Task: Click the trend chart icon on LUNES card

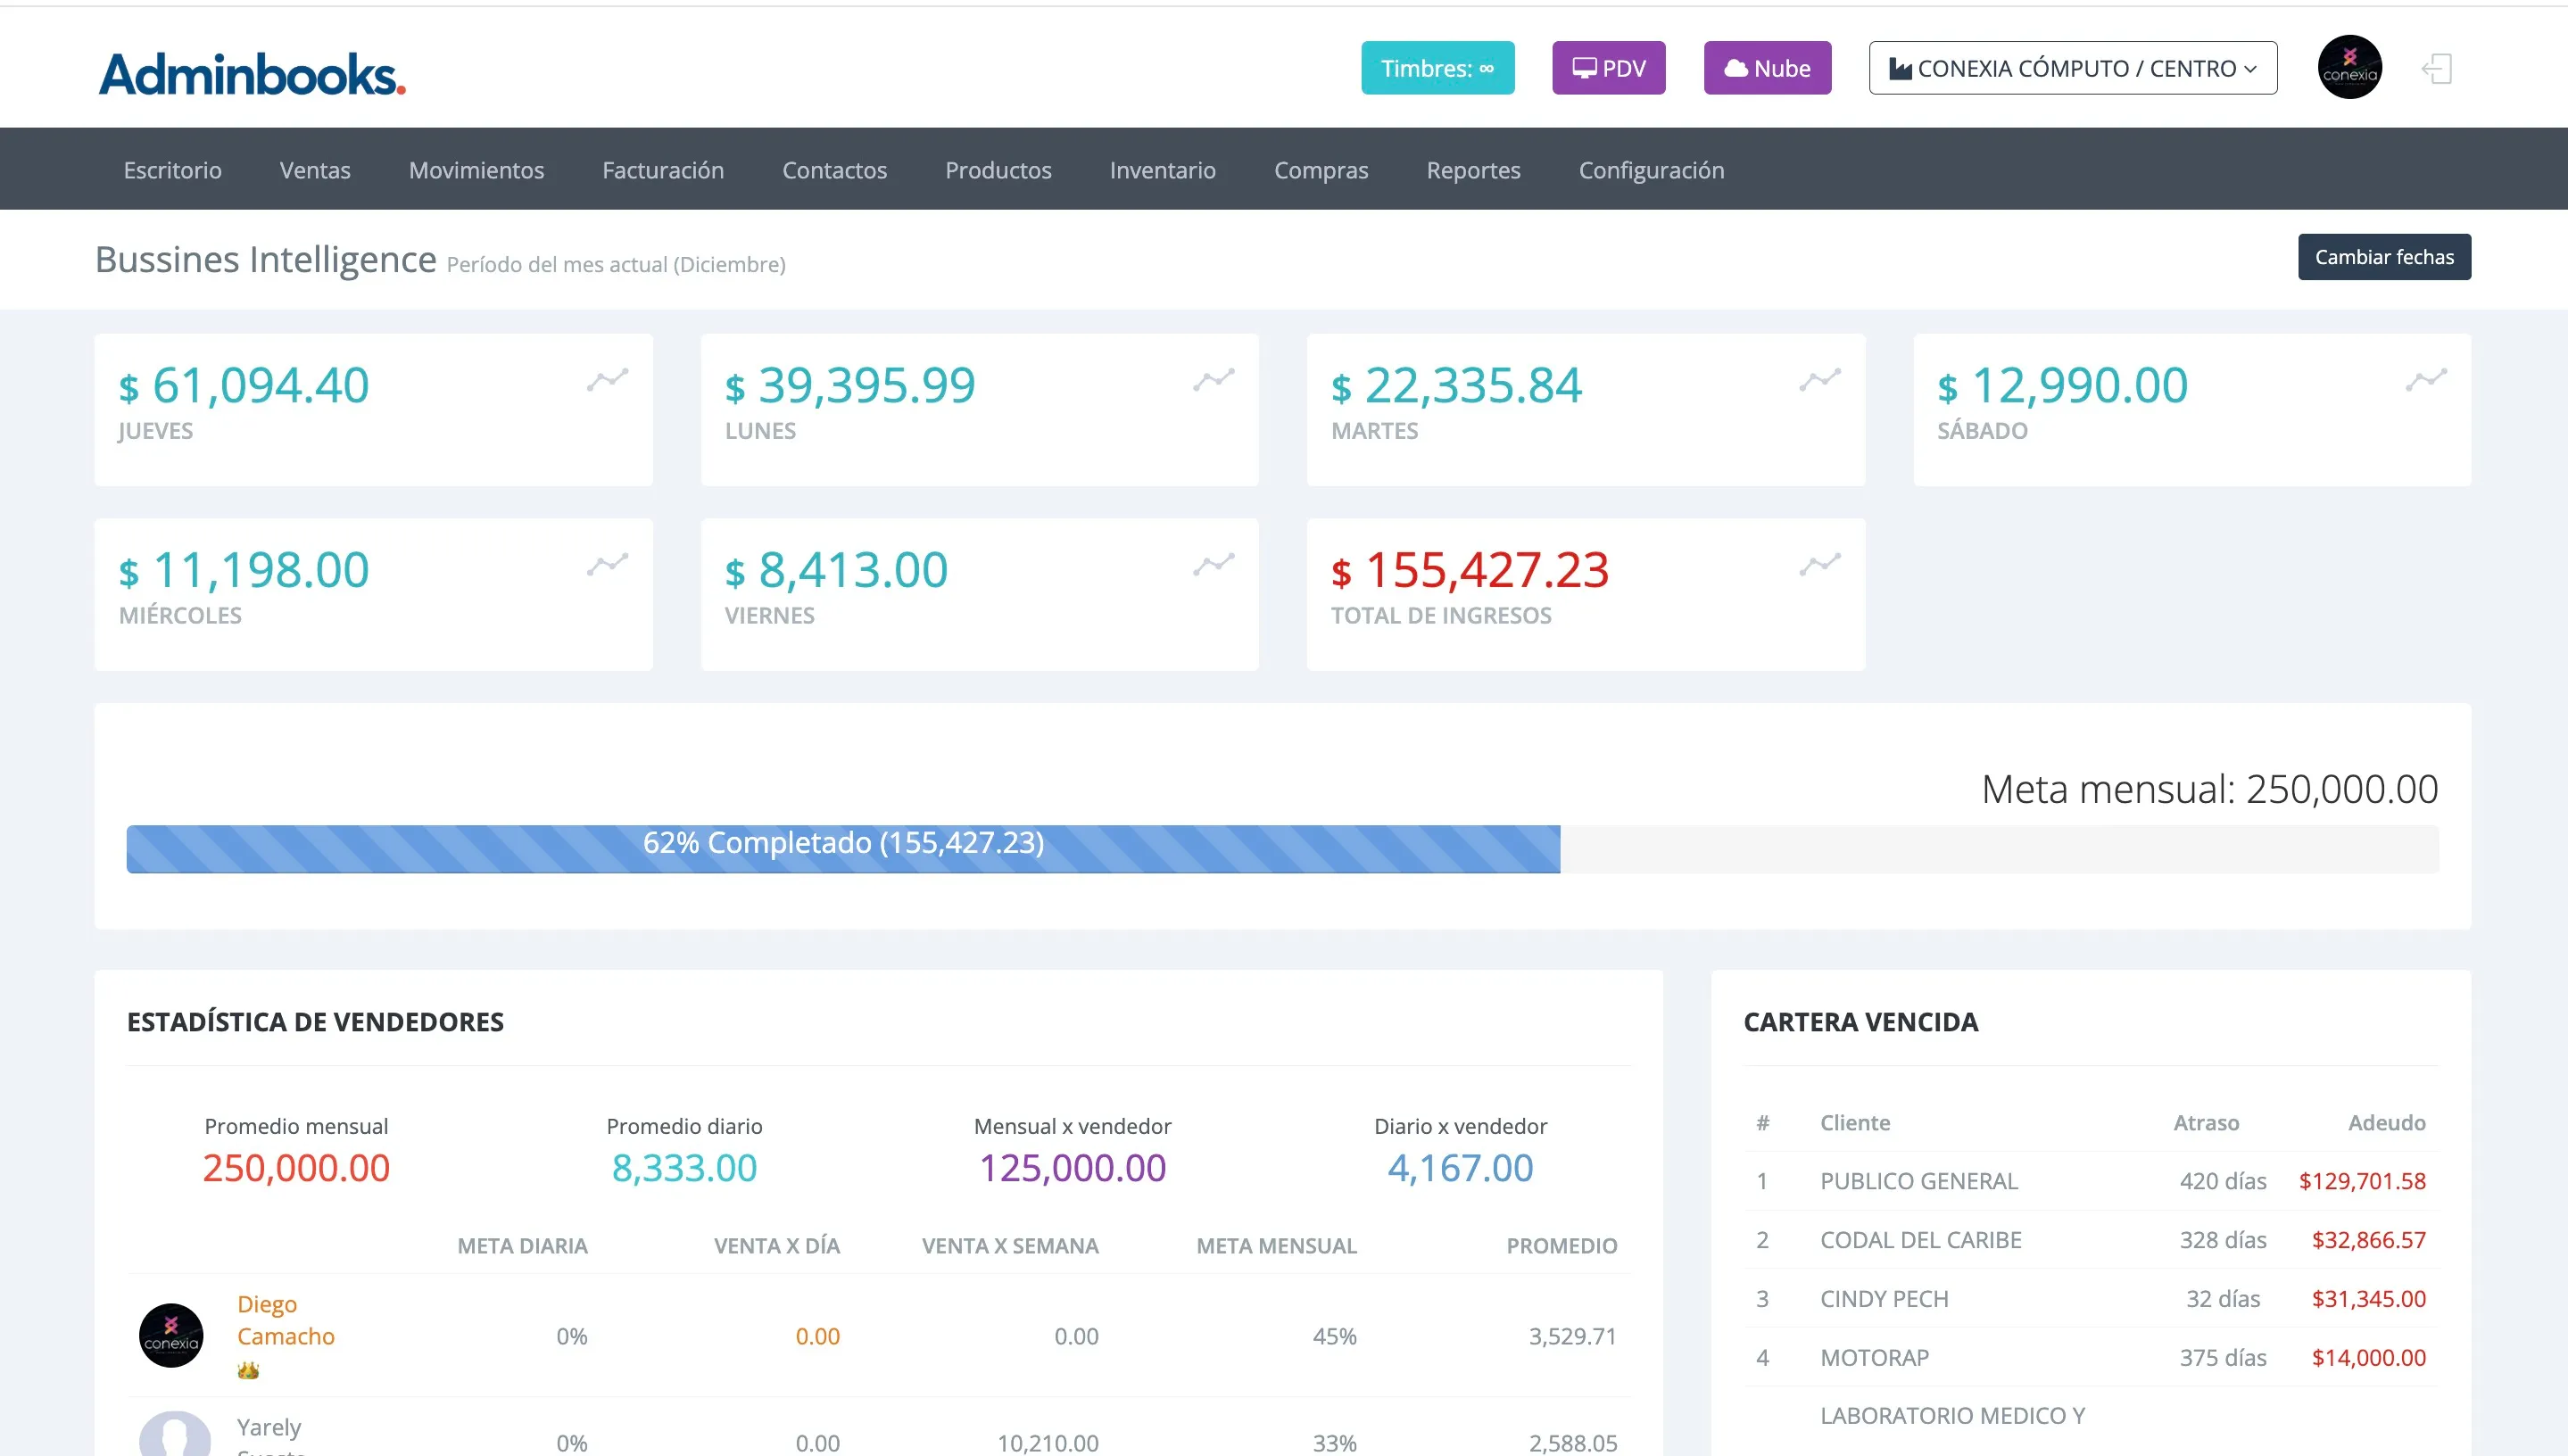Action: tap(1213, 380)
